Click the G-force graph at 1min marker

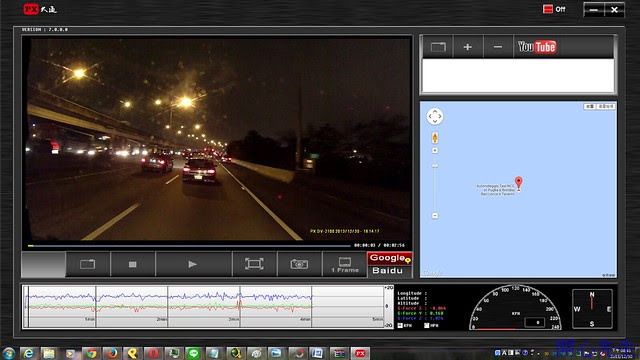[96, 307]
